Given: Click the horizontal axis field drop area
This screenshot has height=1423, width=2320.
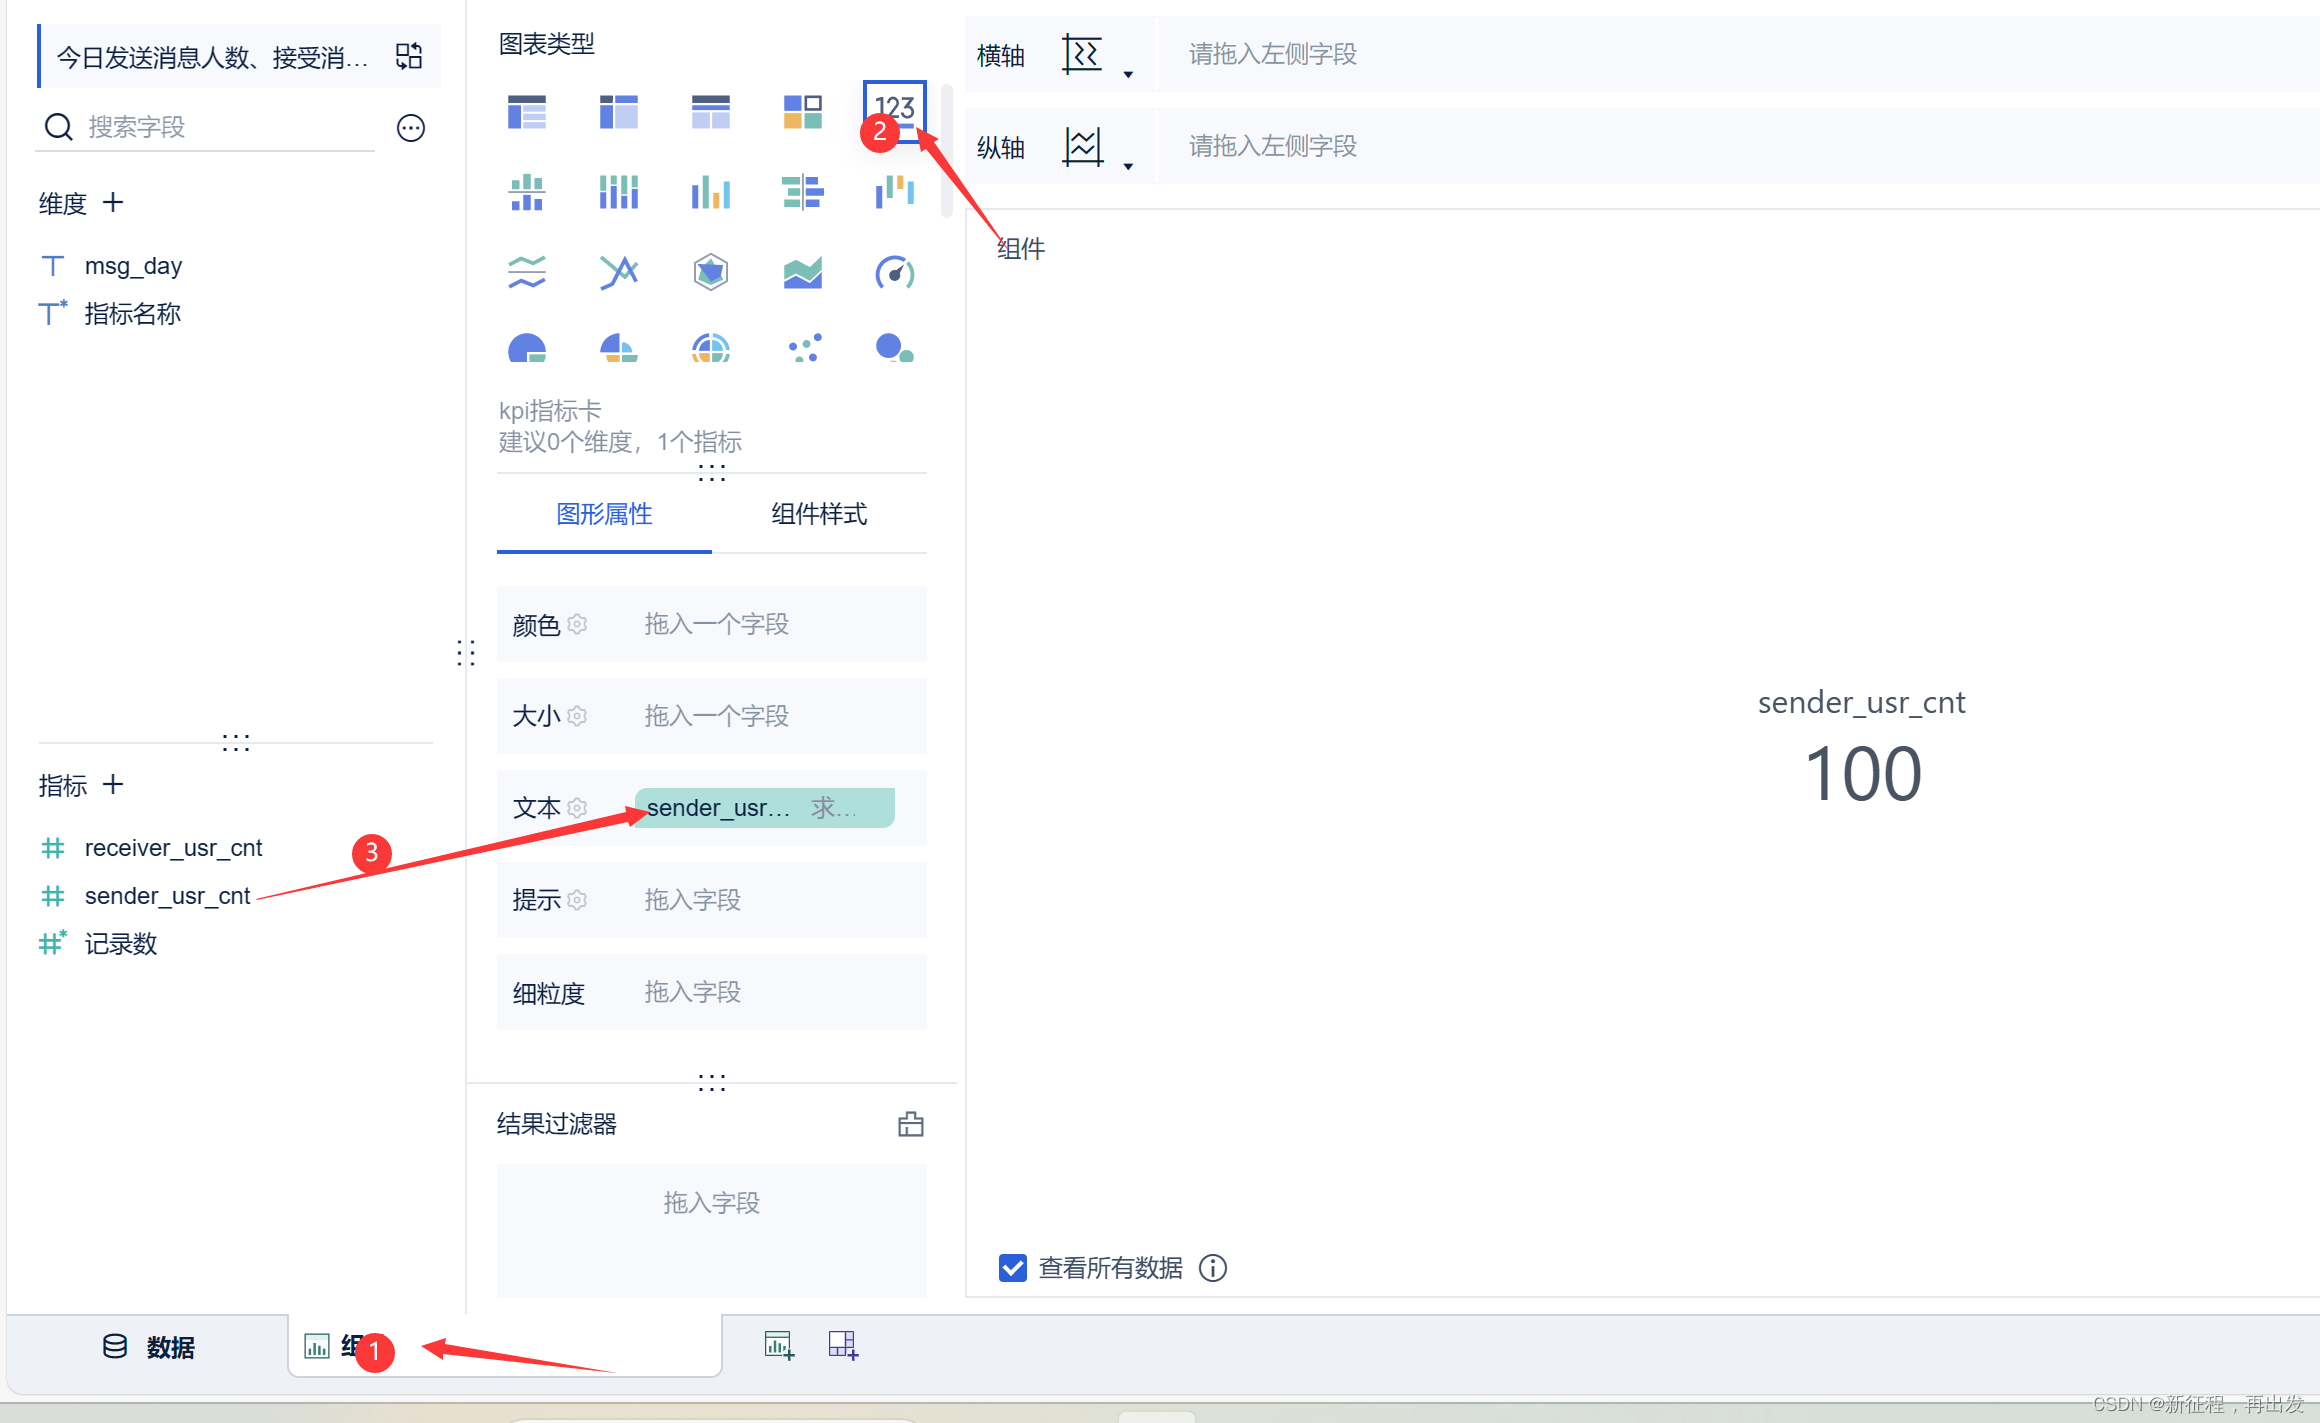Looking at the screenshot, I should coord(1738,54).
